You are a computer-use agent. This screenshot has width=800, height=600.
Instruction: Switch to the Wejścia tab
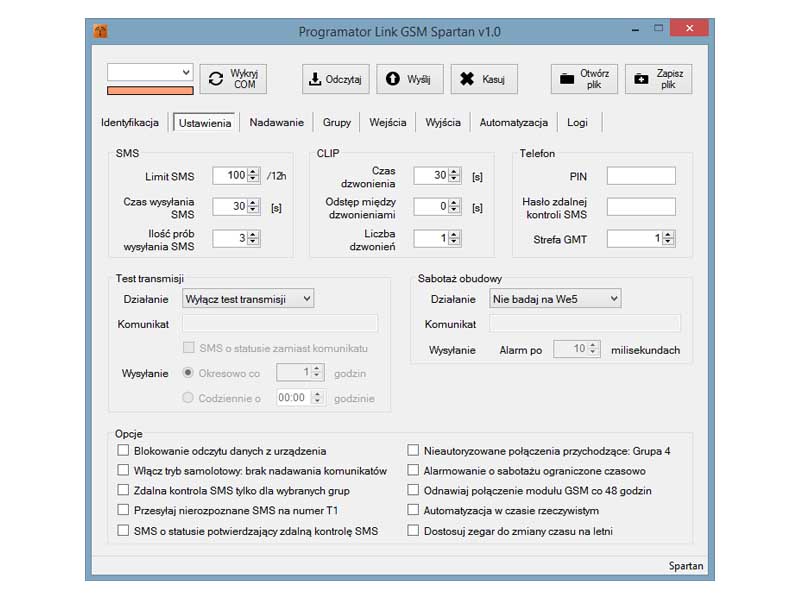[388, 122]
